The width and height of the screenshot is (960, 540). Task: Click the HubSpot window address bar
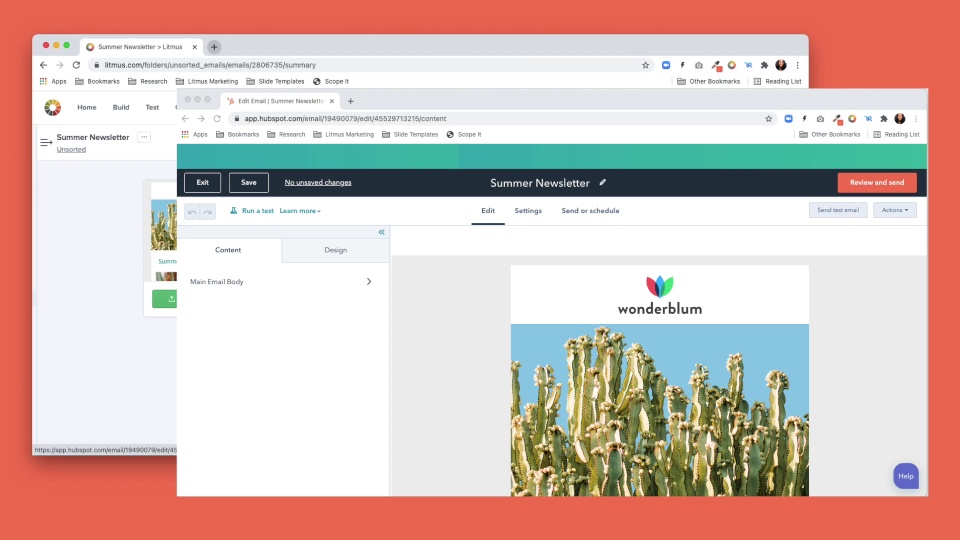click(502, 119)
